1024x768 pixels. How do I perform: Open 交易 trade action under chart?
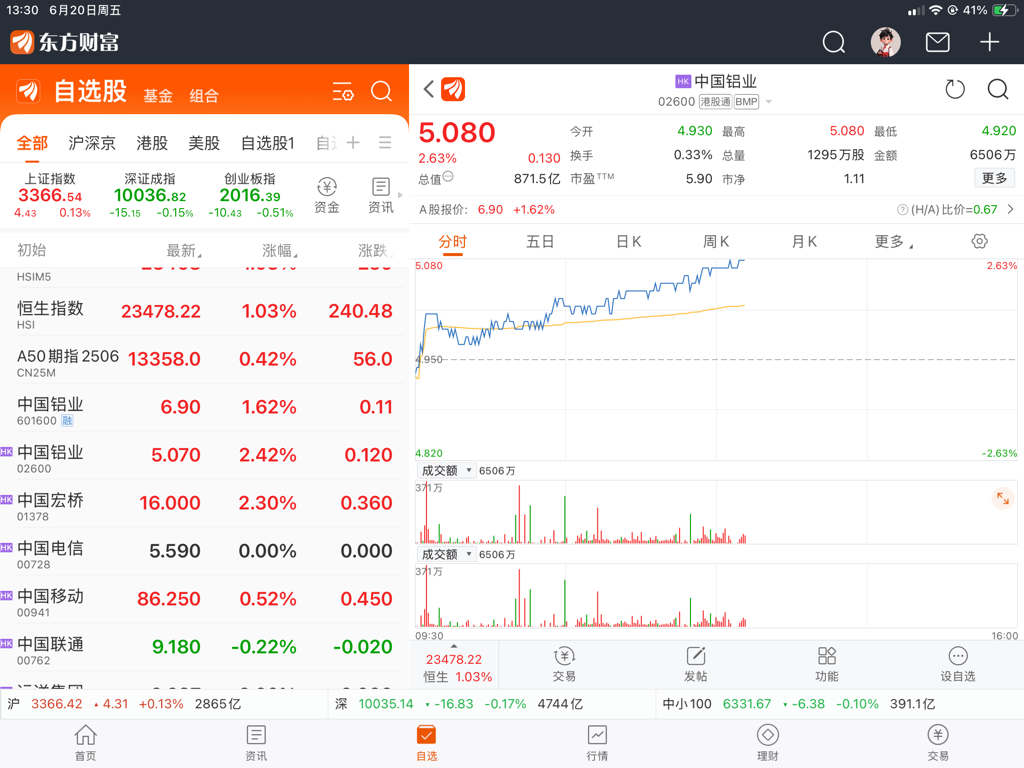click(x=564, y=665)
